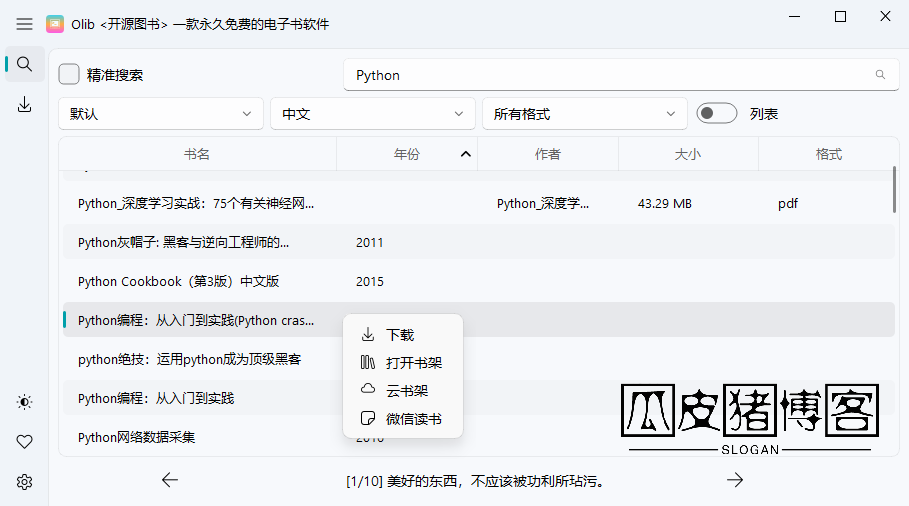Sort by the 大小 column header

pyautogui.click(x=688, y=154)
